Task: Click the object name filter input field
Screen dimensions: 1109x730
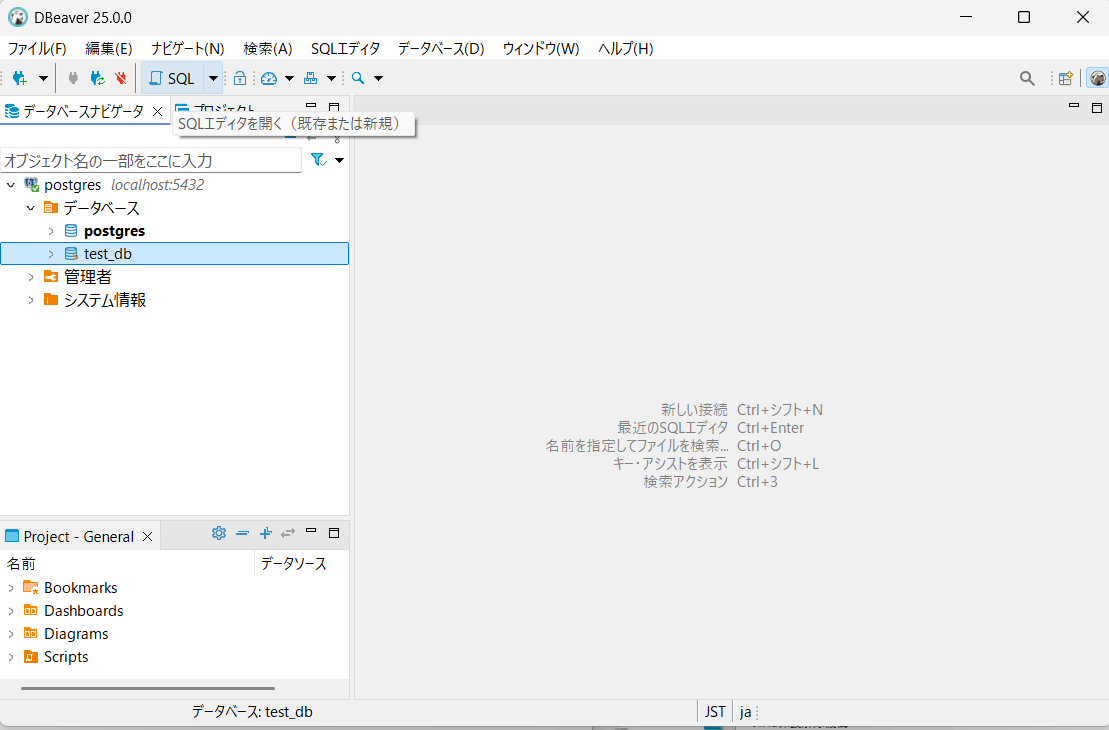Action: [150, 160]
